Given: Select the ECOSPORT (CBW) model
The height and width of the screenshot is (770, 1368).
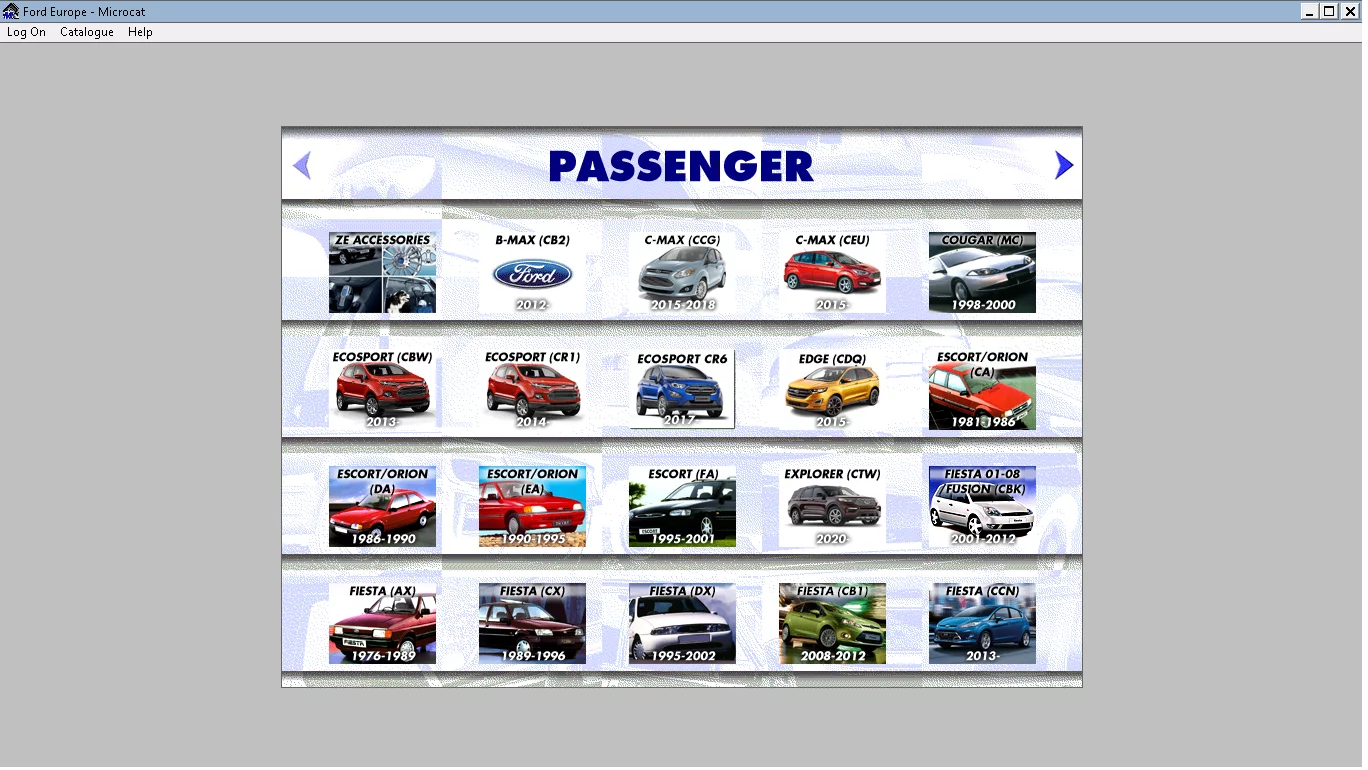Looking at the screenshot, I should [382, 388].
